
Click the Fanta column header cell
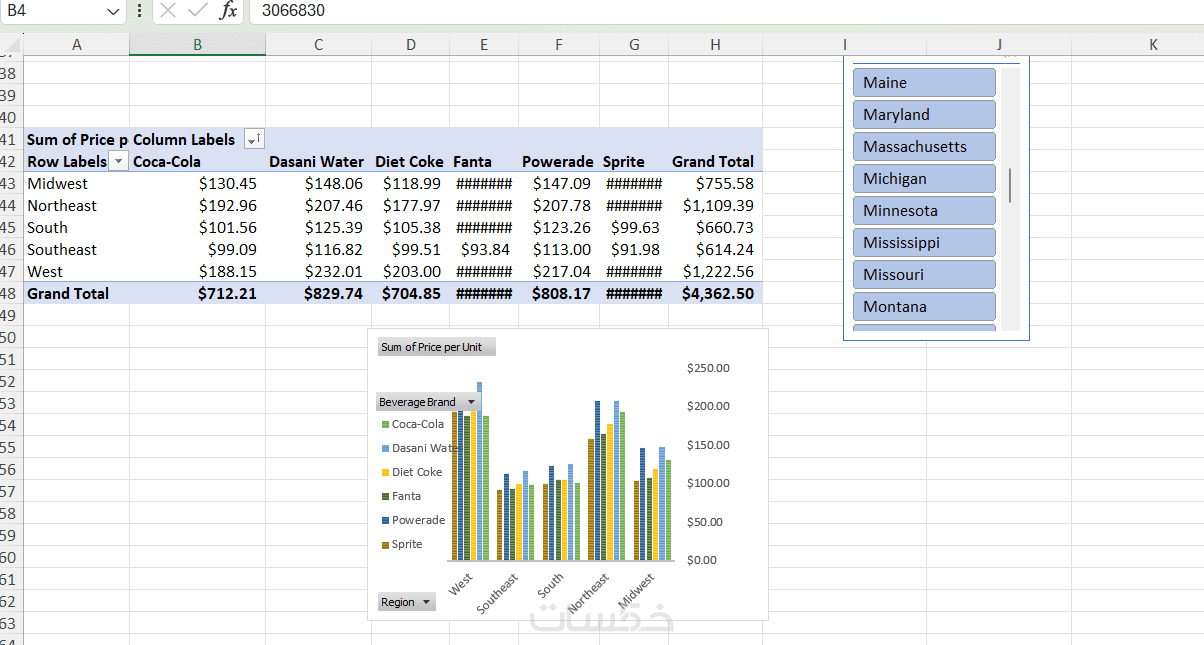(x=484, y=161)
